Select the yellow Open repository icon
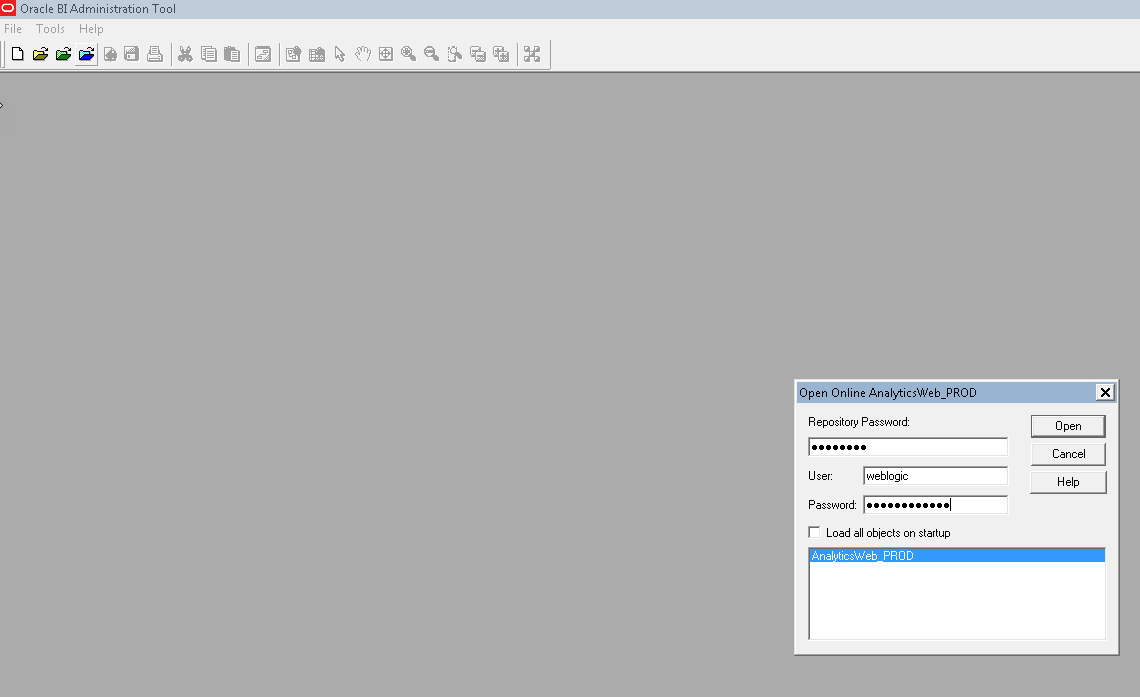This screenshot has height=697, width=1140. click(x=40, y=54)
